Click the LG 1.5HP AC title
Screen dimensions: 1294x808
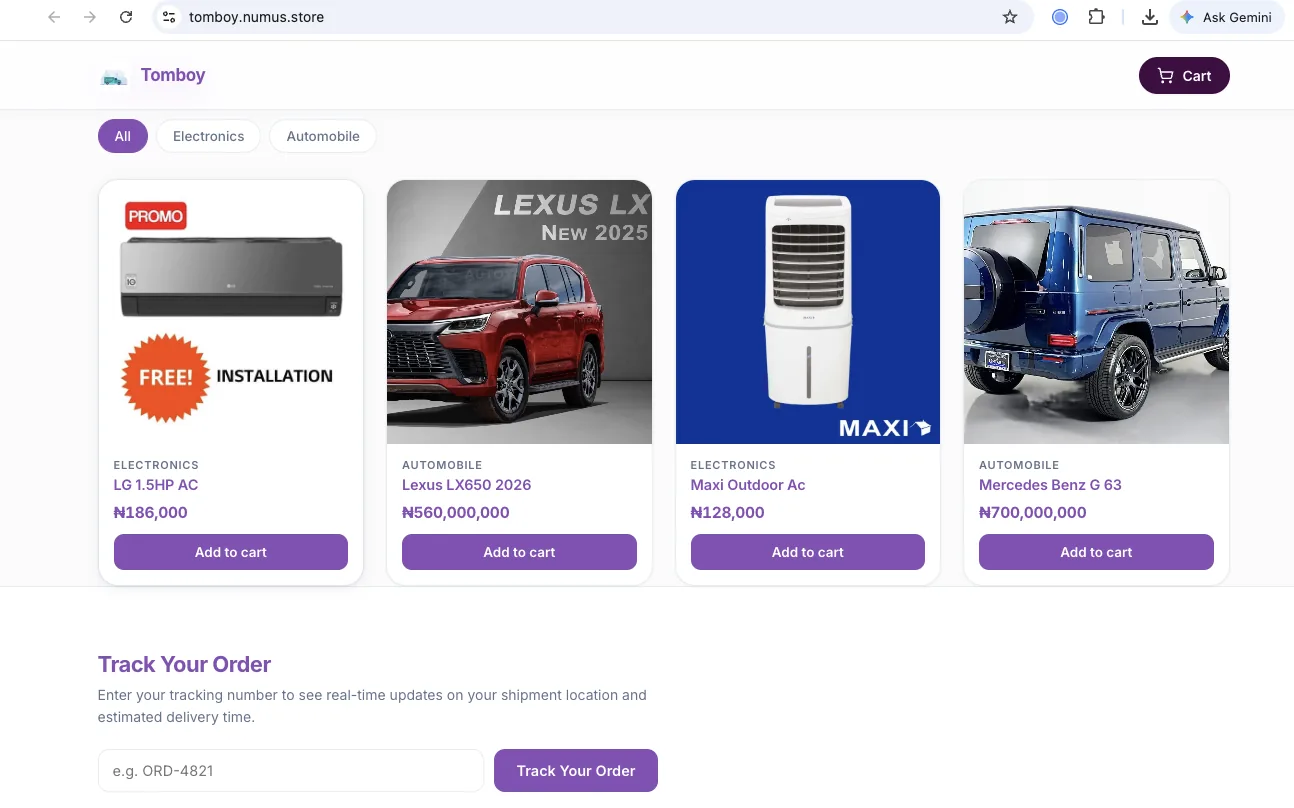coord(156,485)
